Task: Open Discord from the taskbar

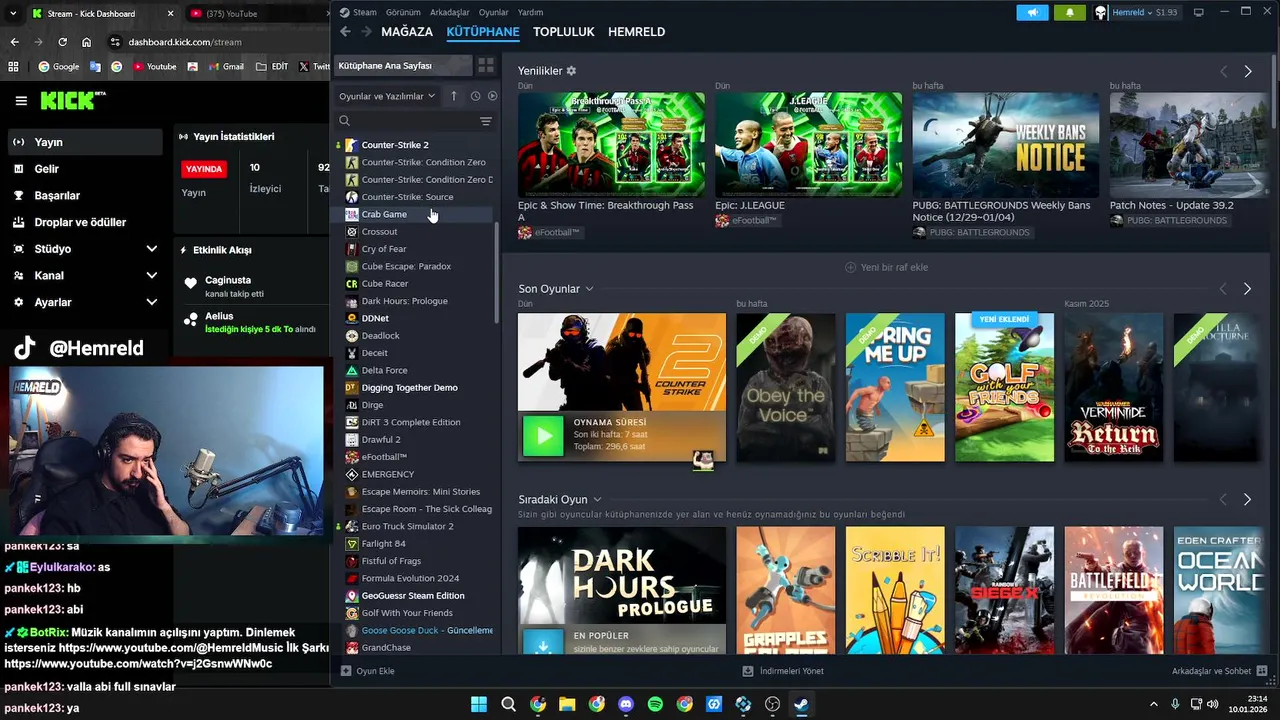Action: click(626, 704)
